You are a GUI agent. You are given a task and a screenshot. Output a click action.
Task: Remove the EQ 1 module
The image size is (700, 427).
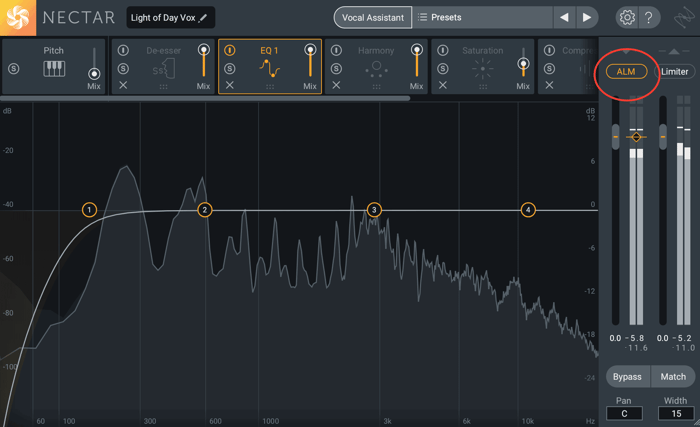[x=229, y=85]
